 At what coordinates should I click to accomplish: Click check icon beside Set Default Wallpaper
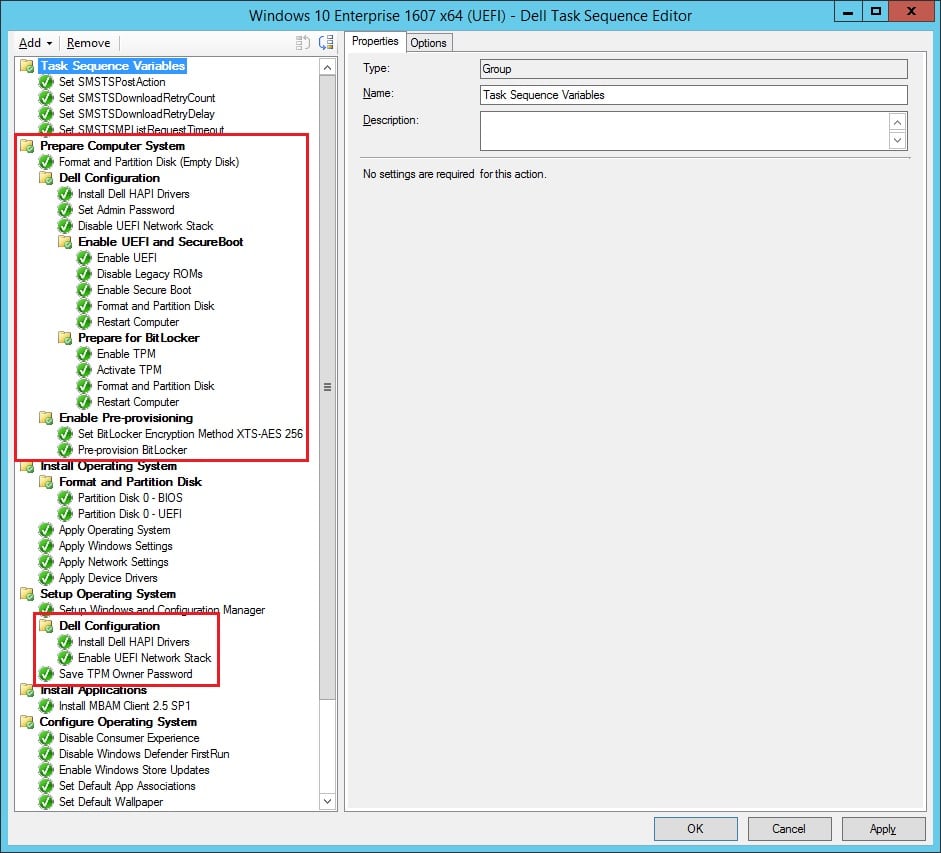tap(46, 802)
